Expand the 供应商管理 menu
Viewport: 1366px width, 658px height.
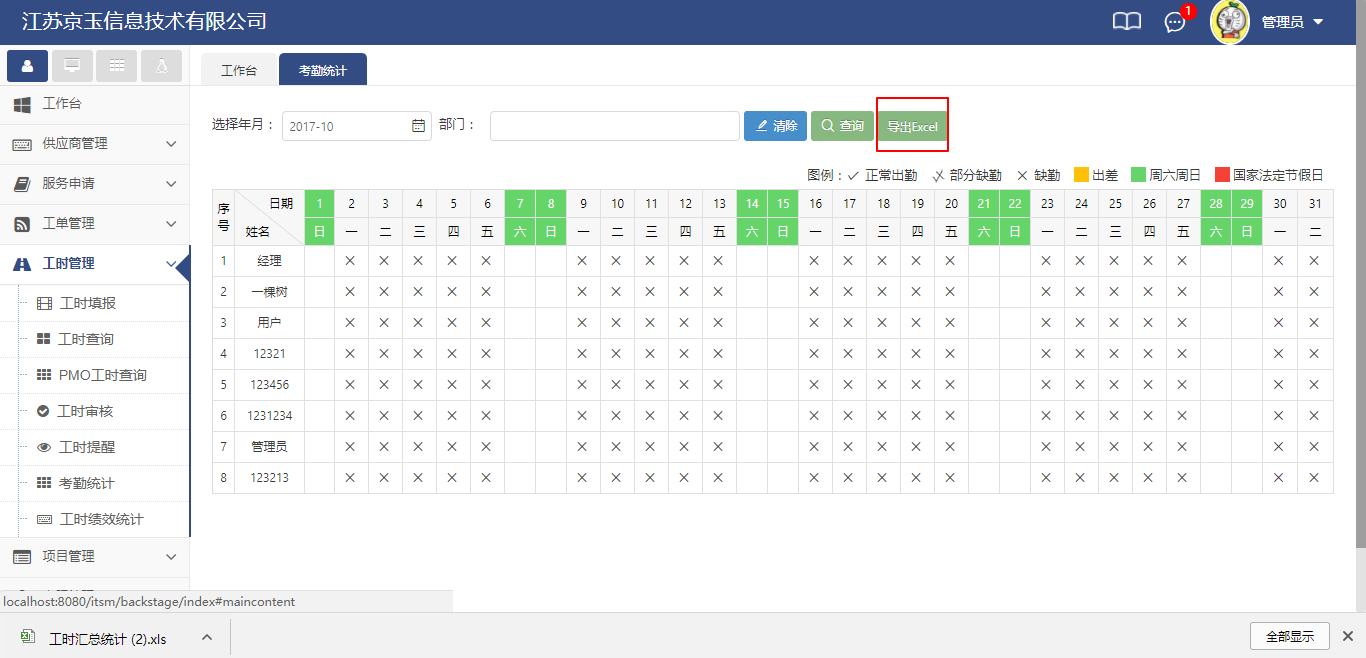pos(94,144)
